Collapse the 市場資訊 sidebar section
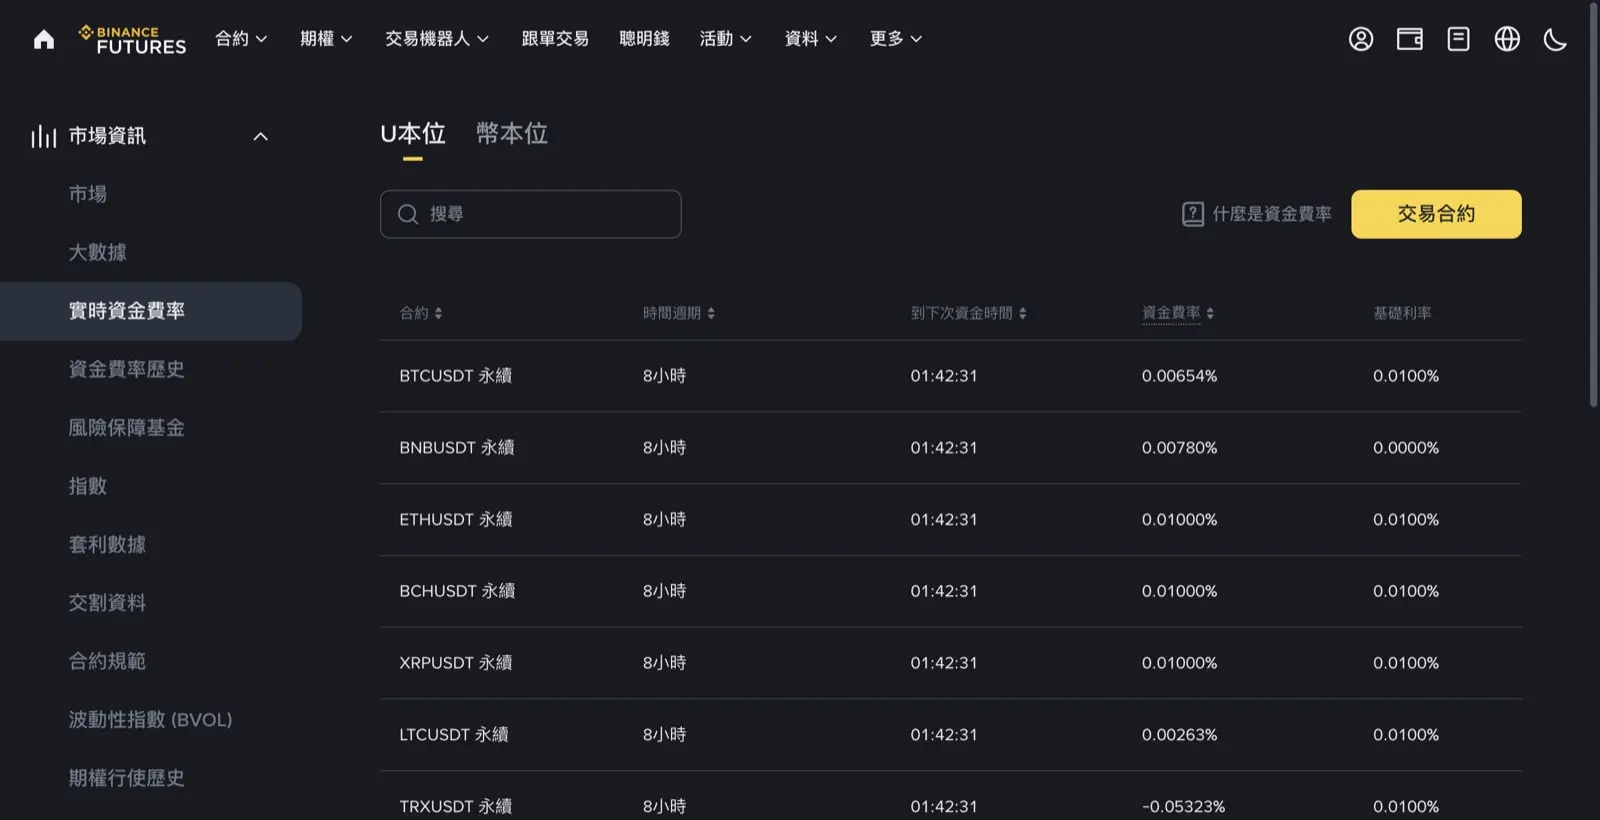This screenshot has height=820, width=1600. 261,136
